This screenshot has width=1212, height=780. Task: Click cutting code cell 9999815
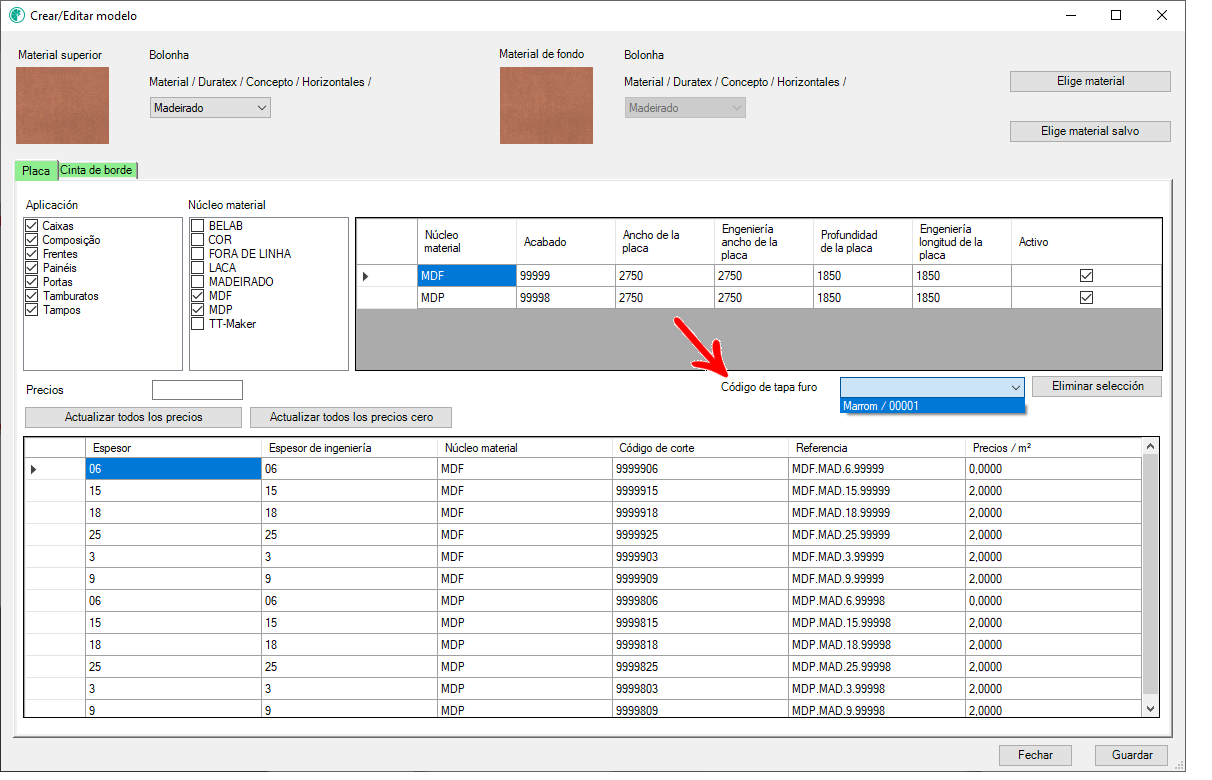tap(700, 623)
